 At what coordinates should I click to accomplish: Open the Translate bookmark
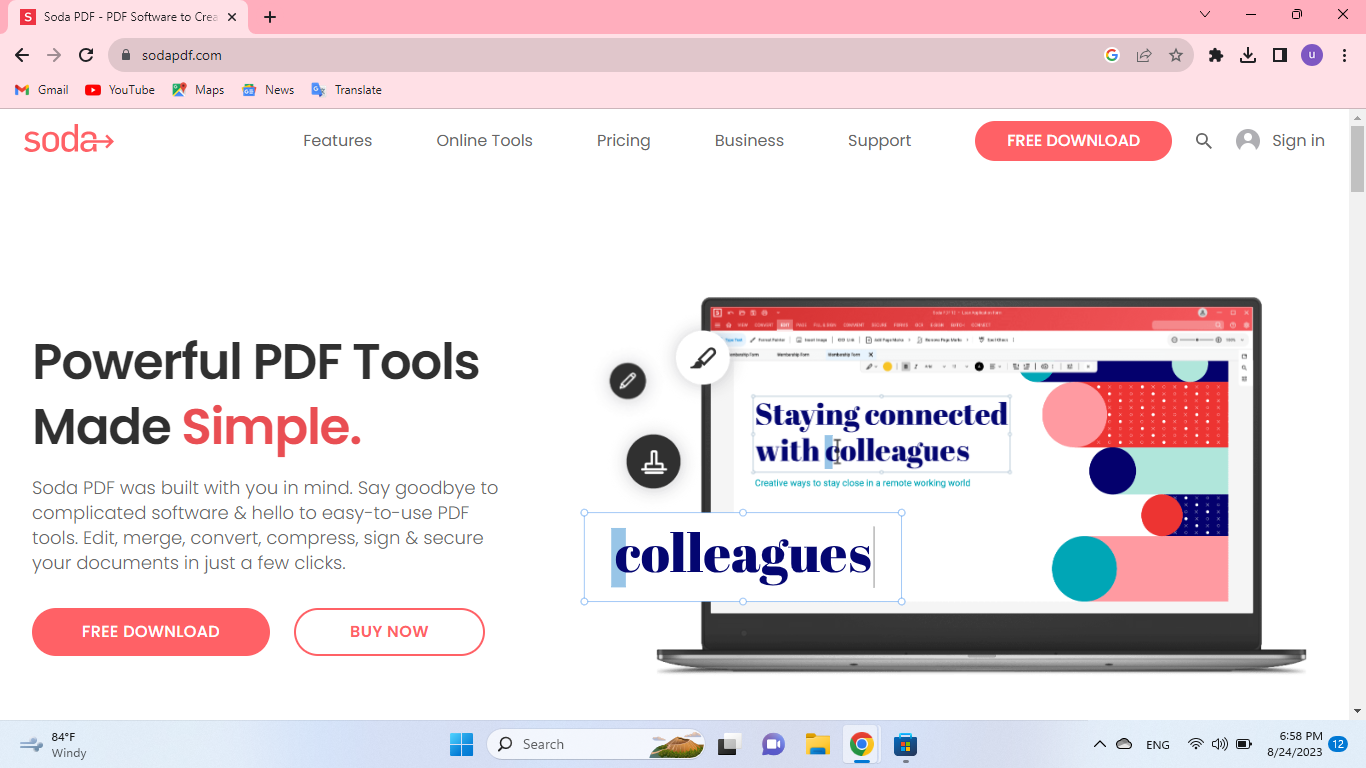[x=347, y=90]
